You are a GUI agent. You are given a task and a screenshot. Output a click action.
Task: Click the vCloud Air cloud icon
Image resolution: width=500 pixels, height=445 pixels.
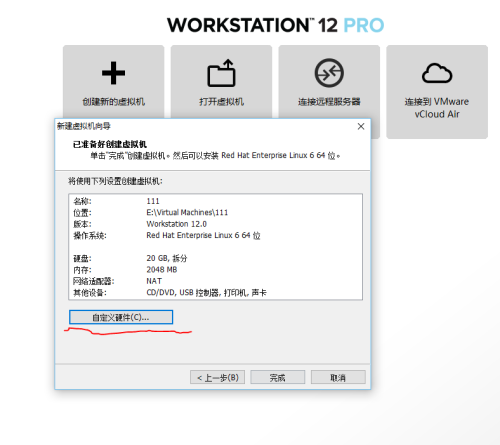point(437,73)
